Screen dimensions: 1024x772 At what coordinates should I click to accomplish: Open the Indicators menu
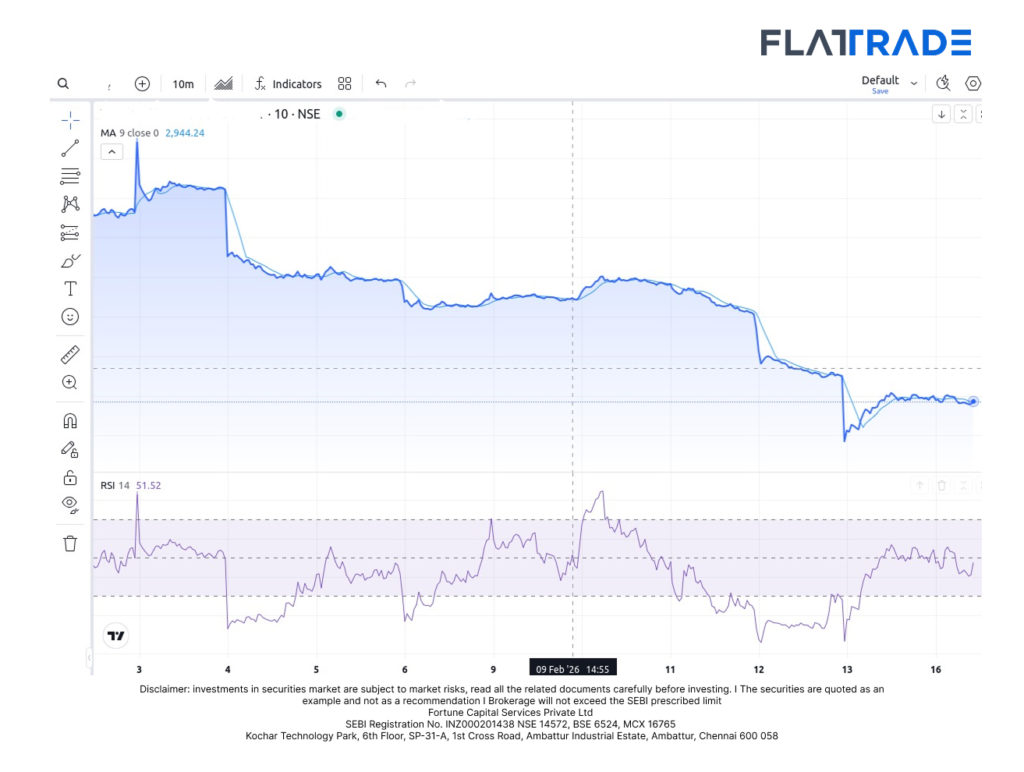[288, 84]
